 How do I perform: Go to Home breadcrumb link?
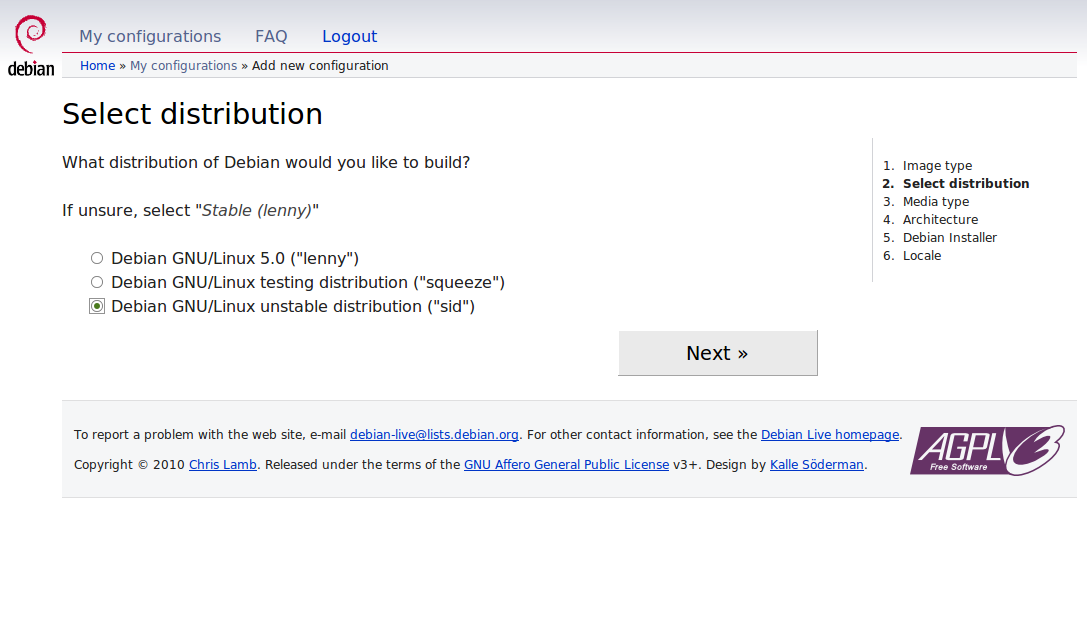[x=98, y=65]
